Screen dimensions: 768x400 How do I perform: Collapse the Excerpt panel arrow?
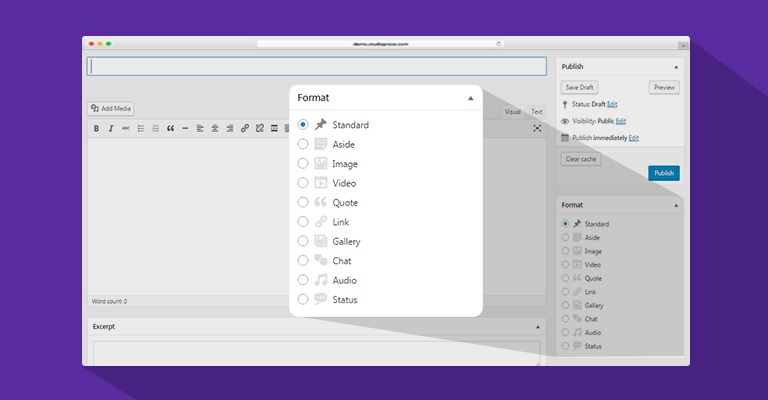[x=538, y=327]
